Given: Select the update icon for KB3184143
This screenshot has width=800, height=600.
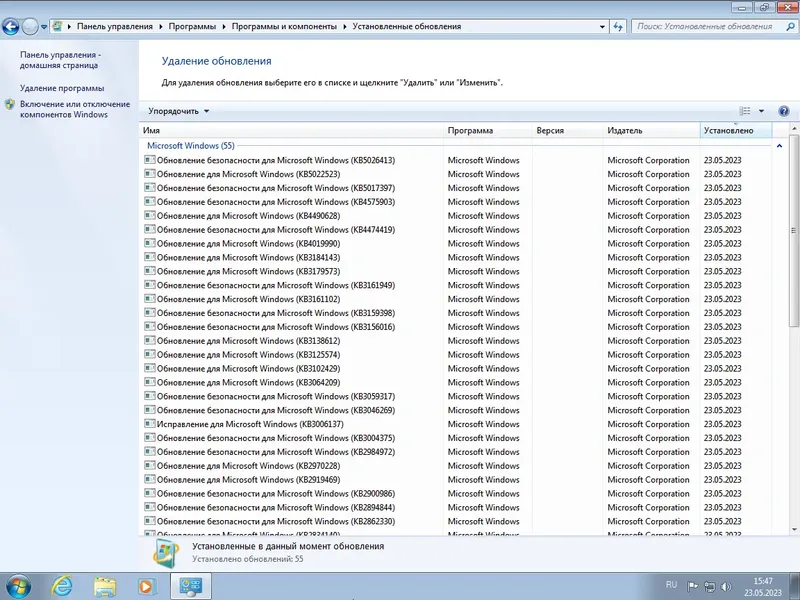Looking at the screenshot, I should coord(149,257).
